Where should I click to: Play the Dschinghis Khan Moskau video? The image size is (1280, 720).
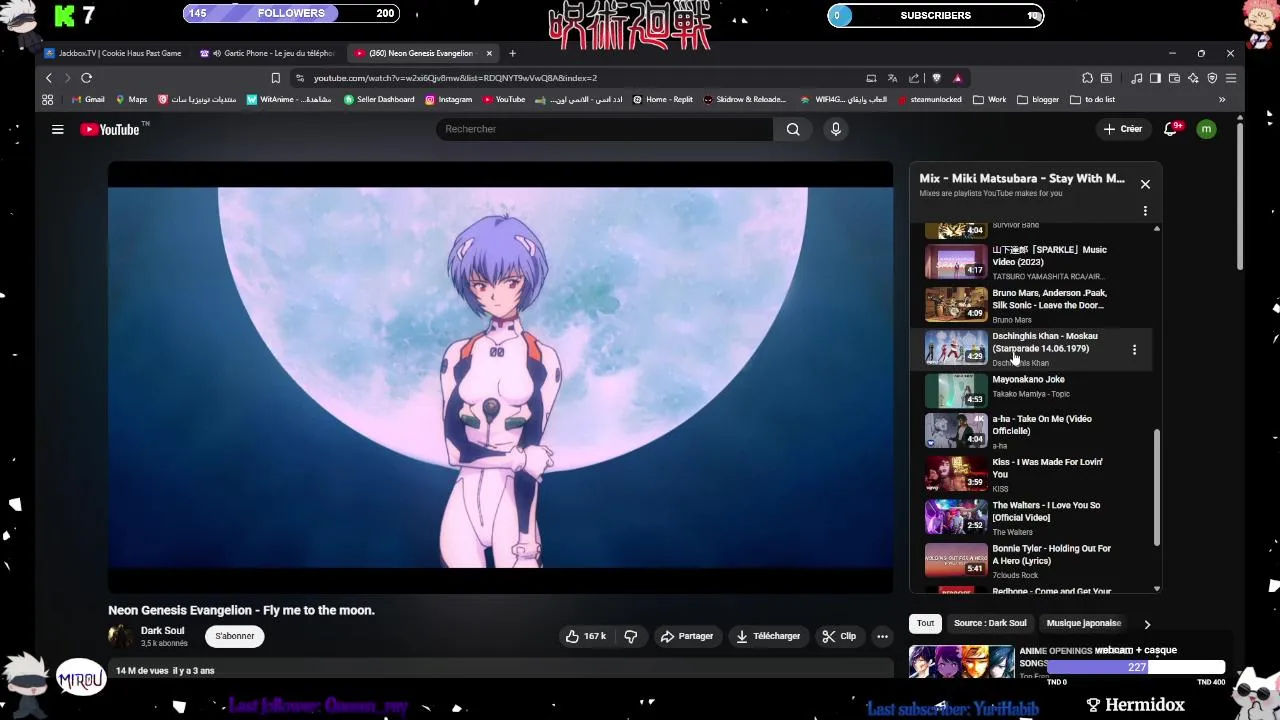coord(1033,349)
